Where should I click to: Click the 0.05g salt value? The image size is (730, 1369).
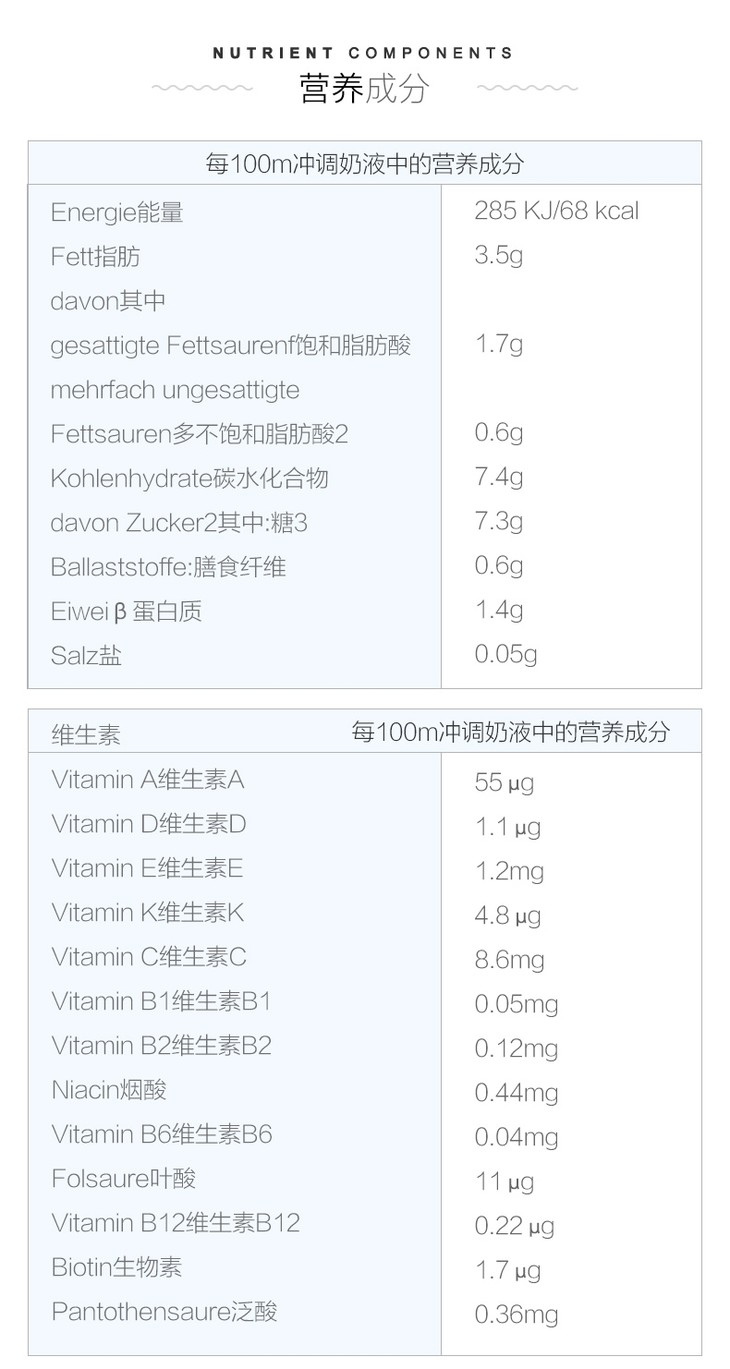505,654
